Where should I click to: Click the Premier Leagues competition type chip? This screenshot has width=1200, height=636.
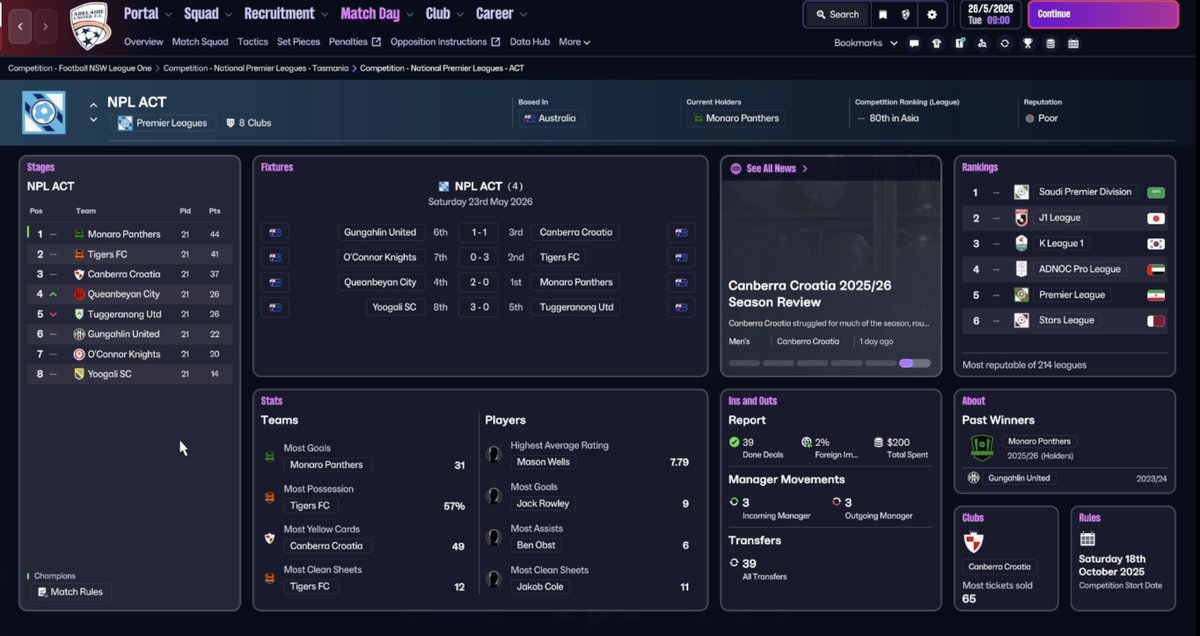[163, 123]
